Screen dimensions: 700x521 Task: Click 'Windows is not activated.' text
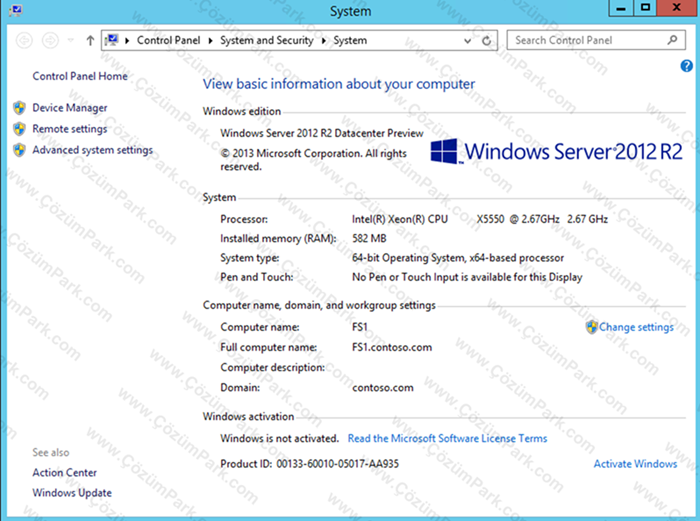(x=279, y=438)
